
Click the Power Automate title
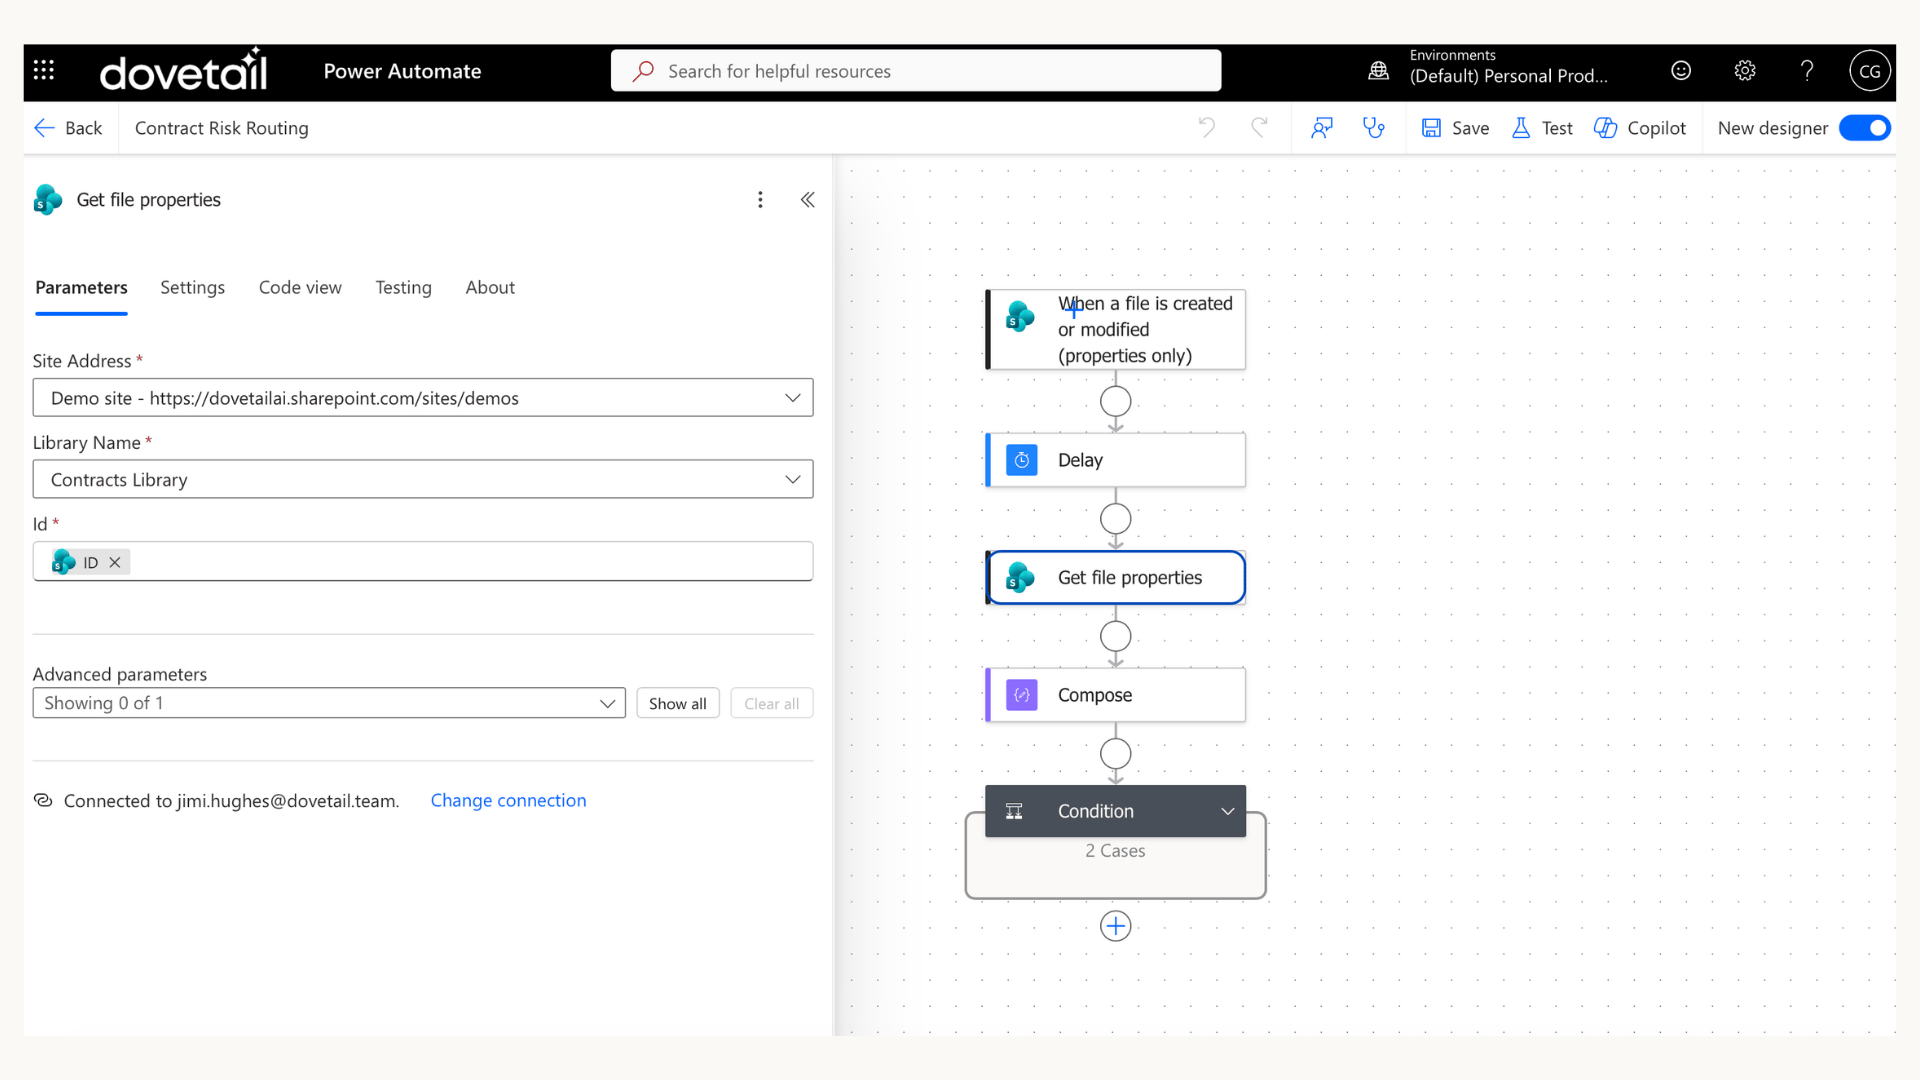coord(402,71)
